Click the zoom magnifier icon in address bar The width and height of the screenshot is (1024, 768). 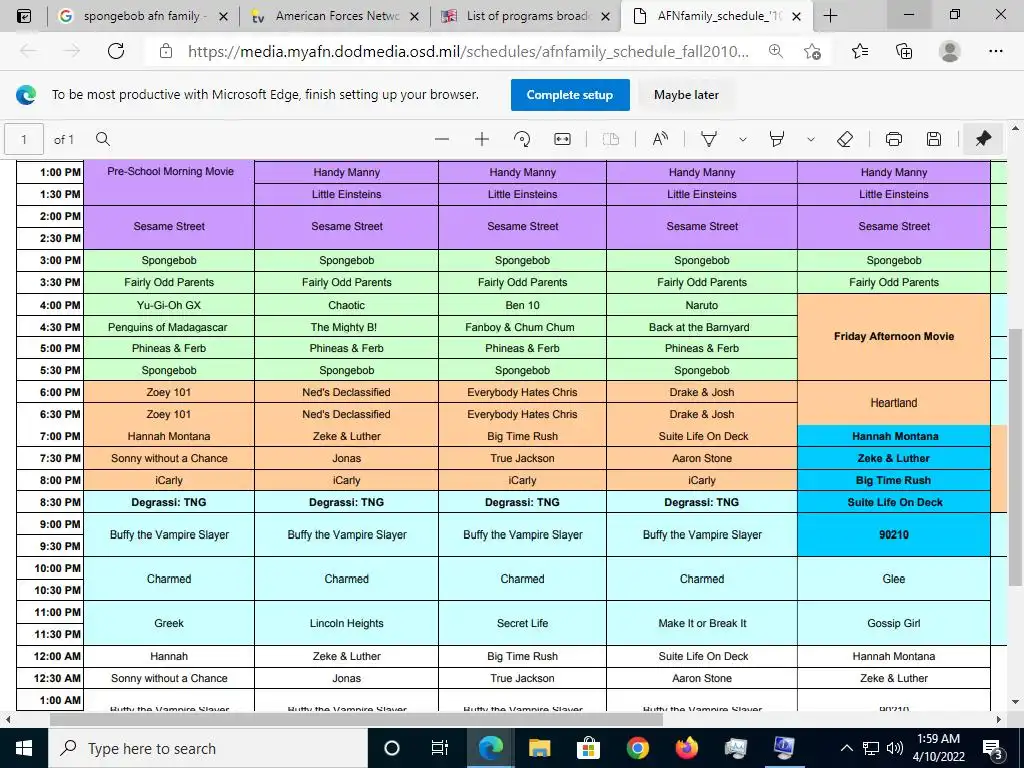click(776, 51)
